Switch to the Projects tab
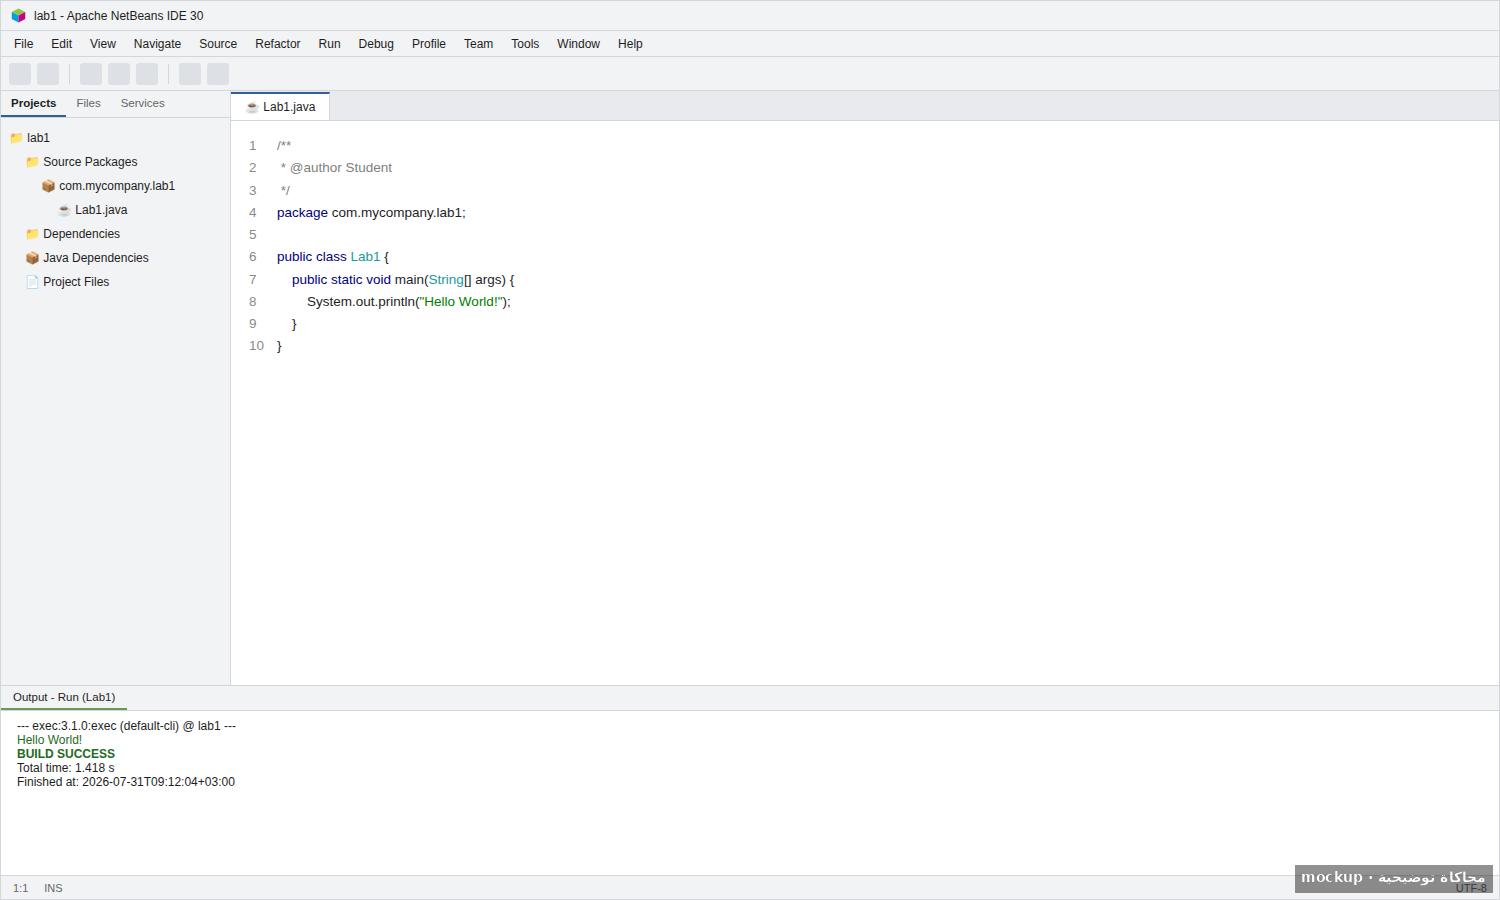Screen dimensions: 1500x900 [x=34, y=104]
